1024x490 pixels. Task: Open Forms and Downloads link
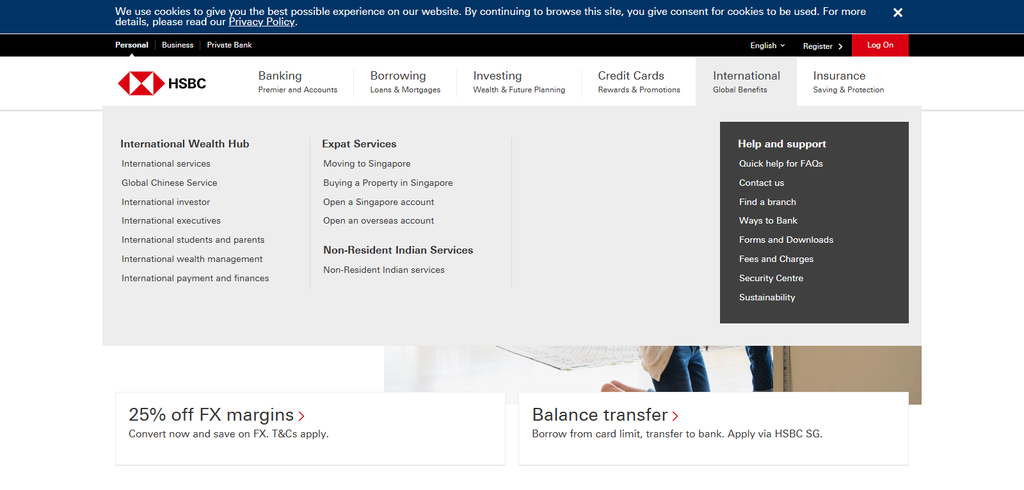tap(786, 240)
